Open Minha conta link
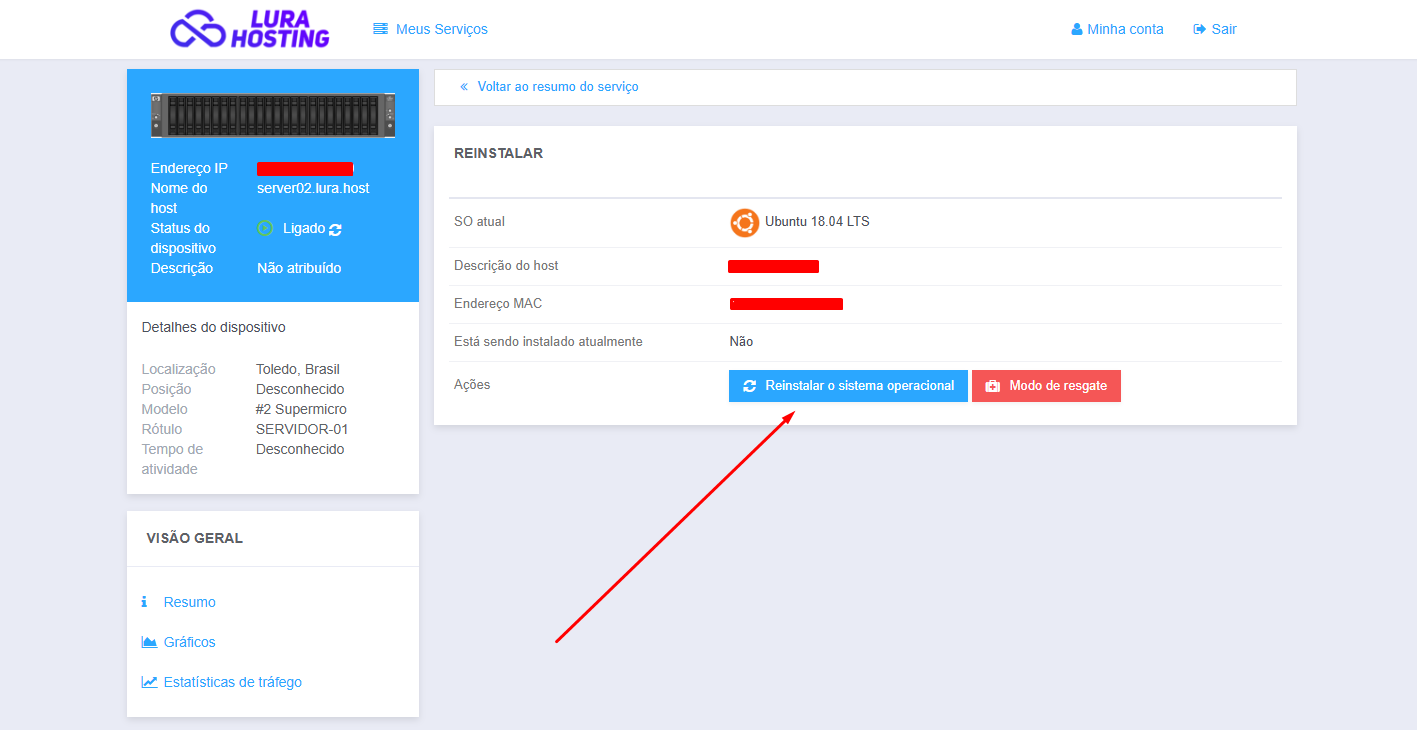This screenshot has height=730, width=1417. (1125, 29)
